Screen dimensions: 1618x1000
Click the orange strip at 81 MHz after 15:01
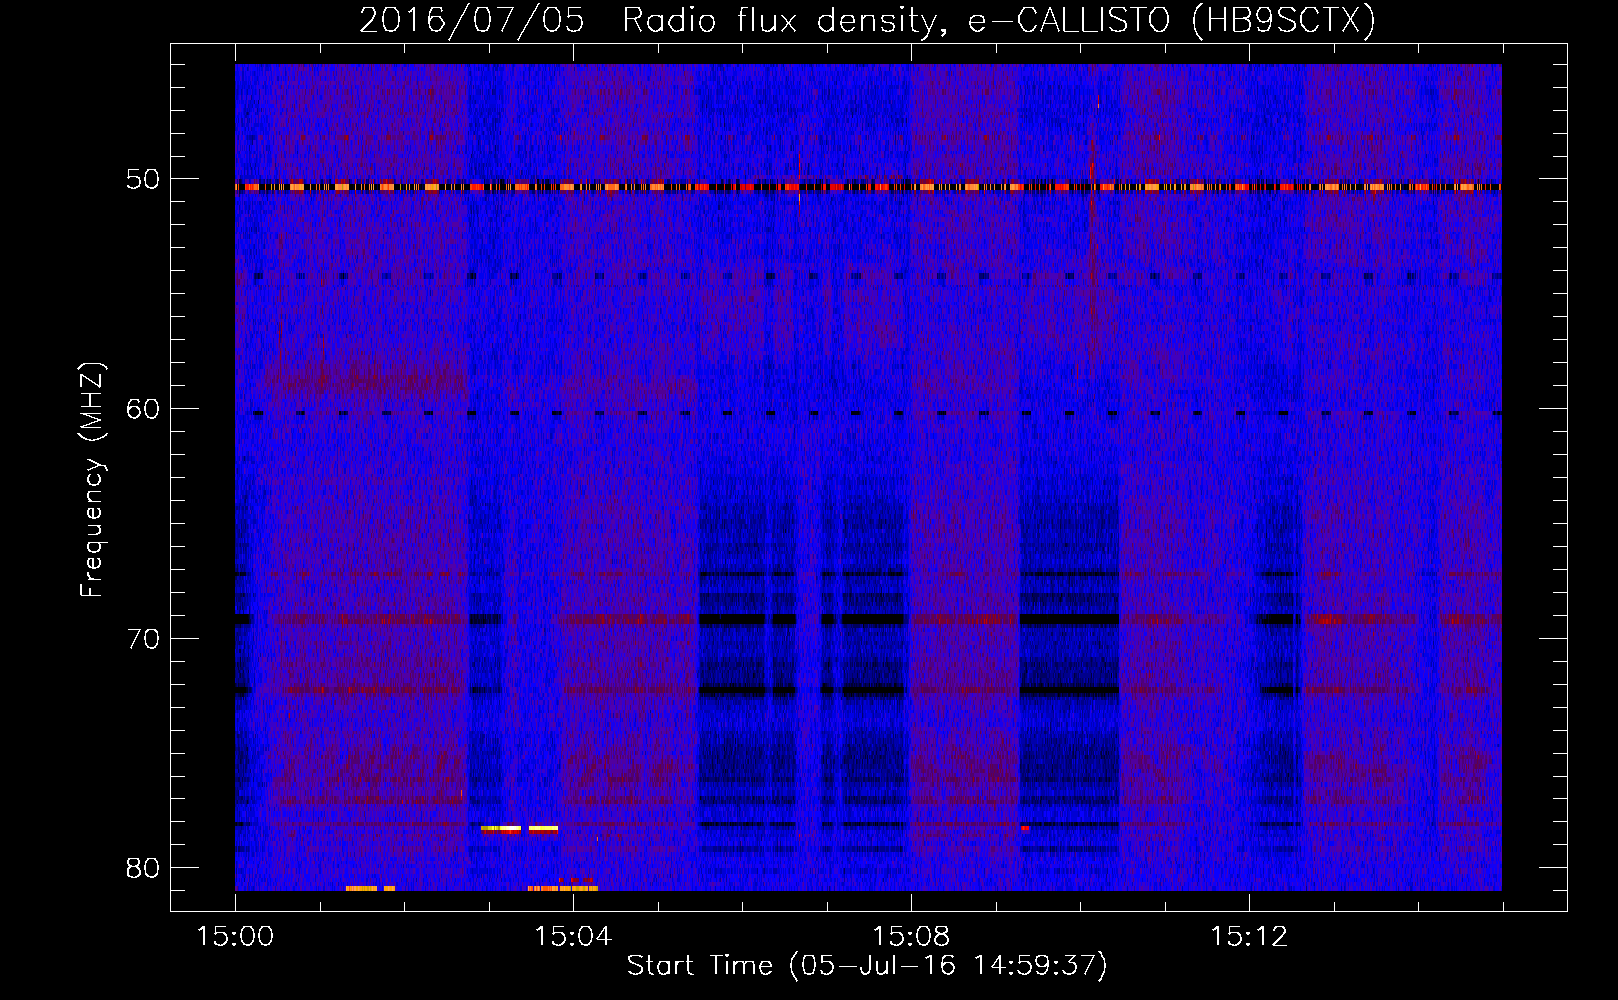click(x=370, y=888)
